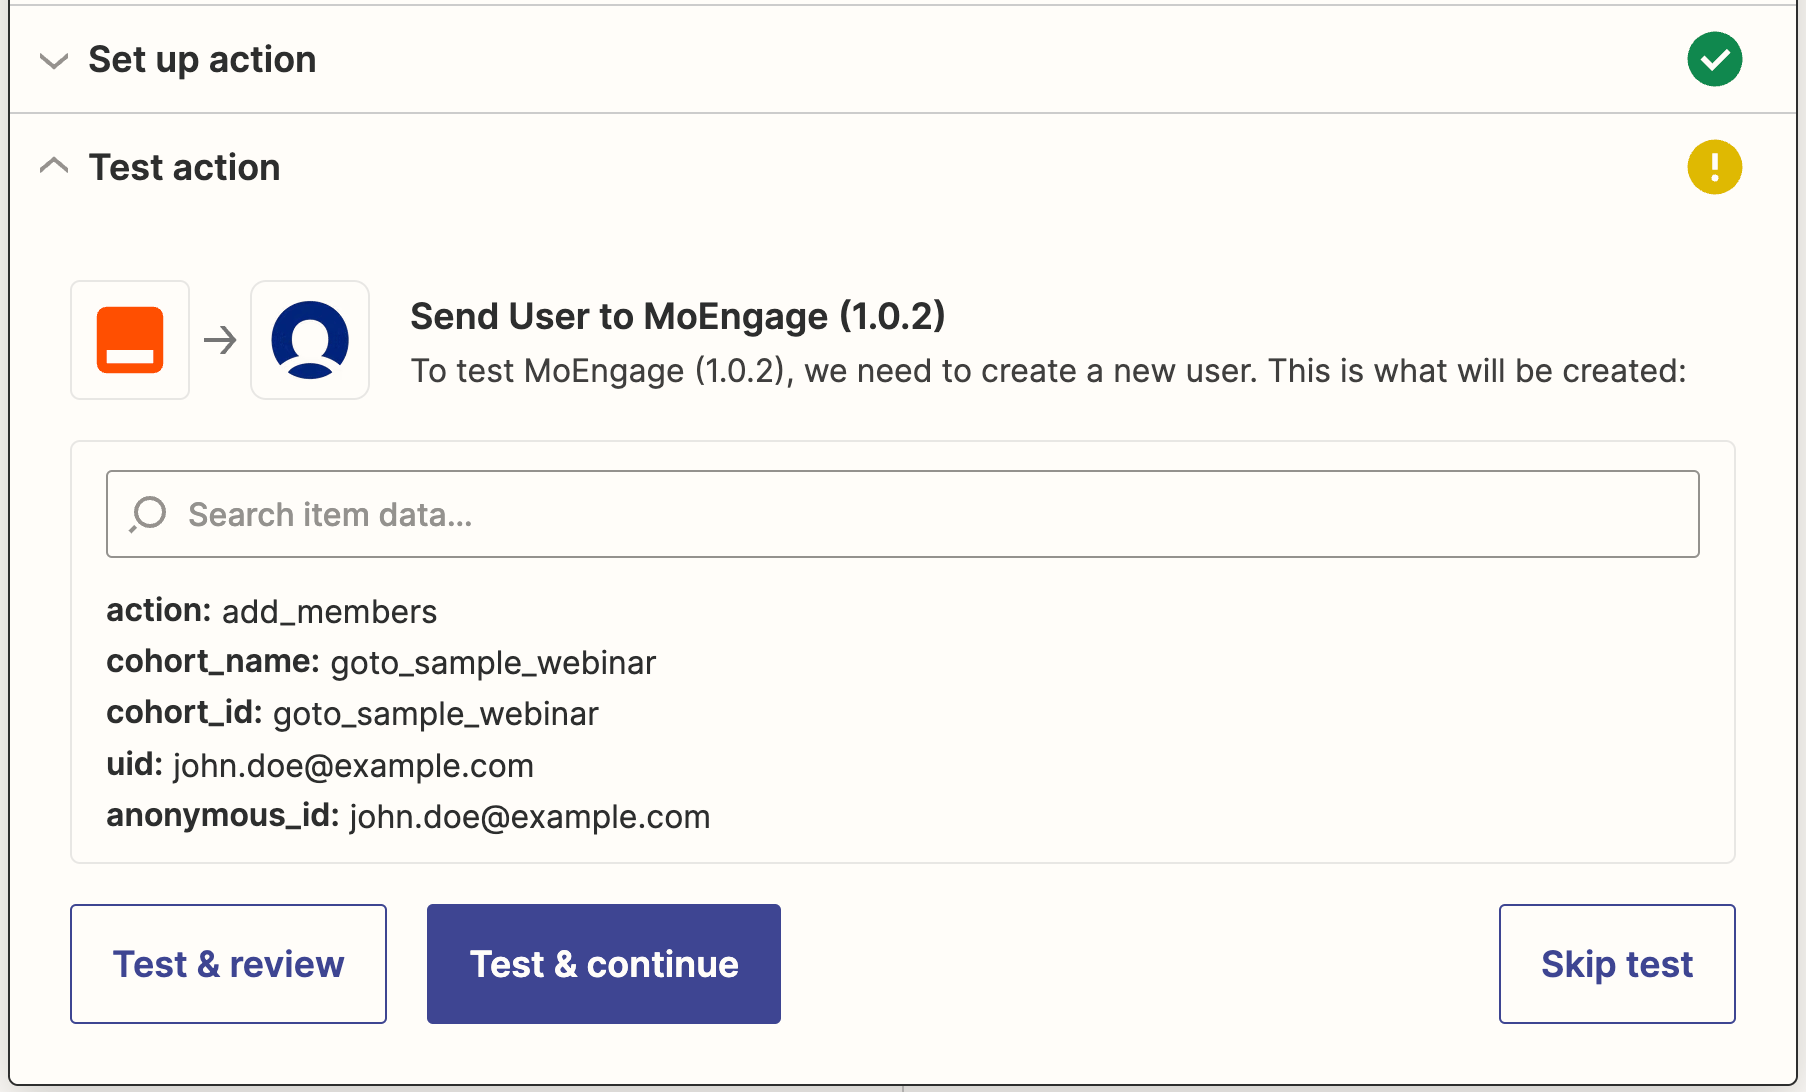
Task: Click the Test & continue button
Action: [x=604, y=964]
